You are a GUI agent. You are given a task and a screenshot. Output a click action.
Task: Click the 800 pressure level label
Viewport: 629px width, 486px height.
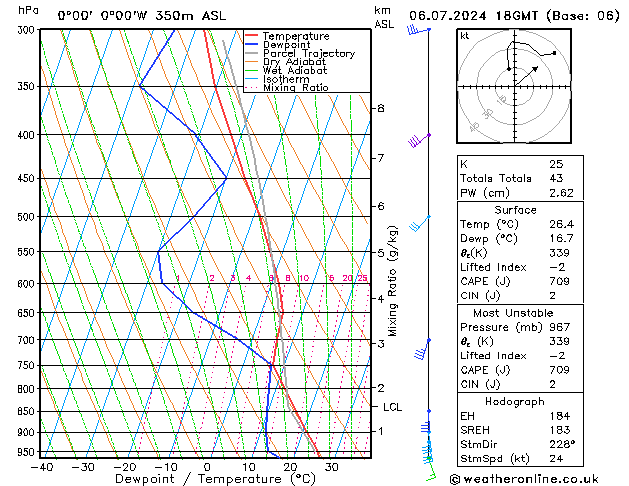28,389
